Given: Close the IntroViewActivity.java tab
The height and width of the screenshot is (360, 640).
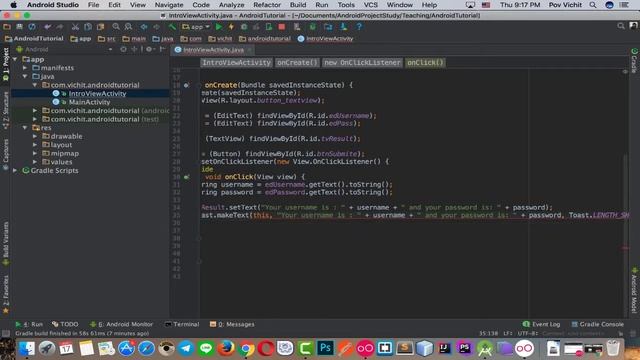Looking at the screenshot, I should point(249,50).
